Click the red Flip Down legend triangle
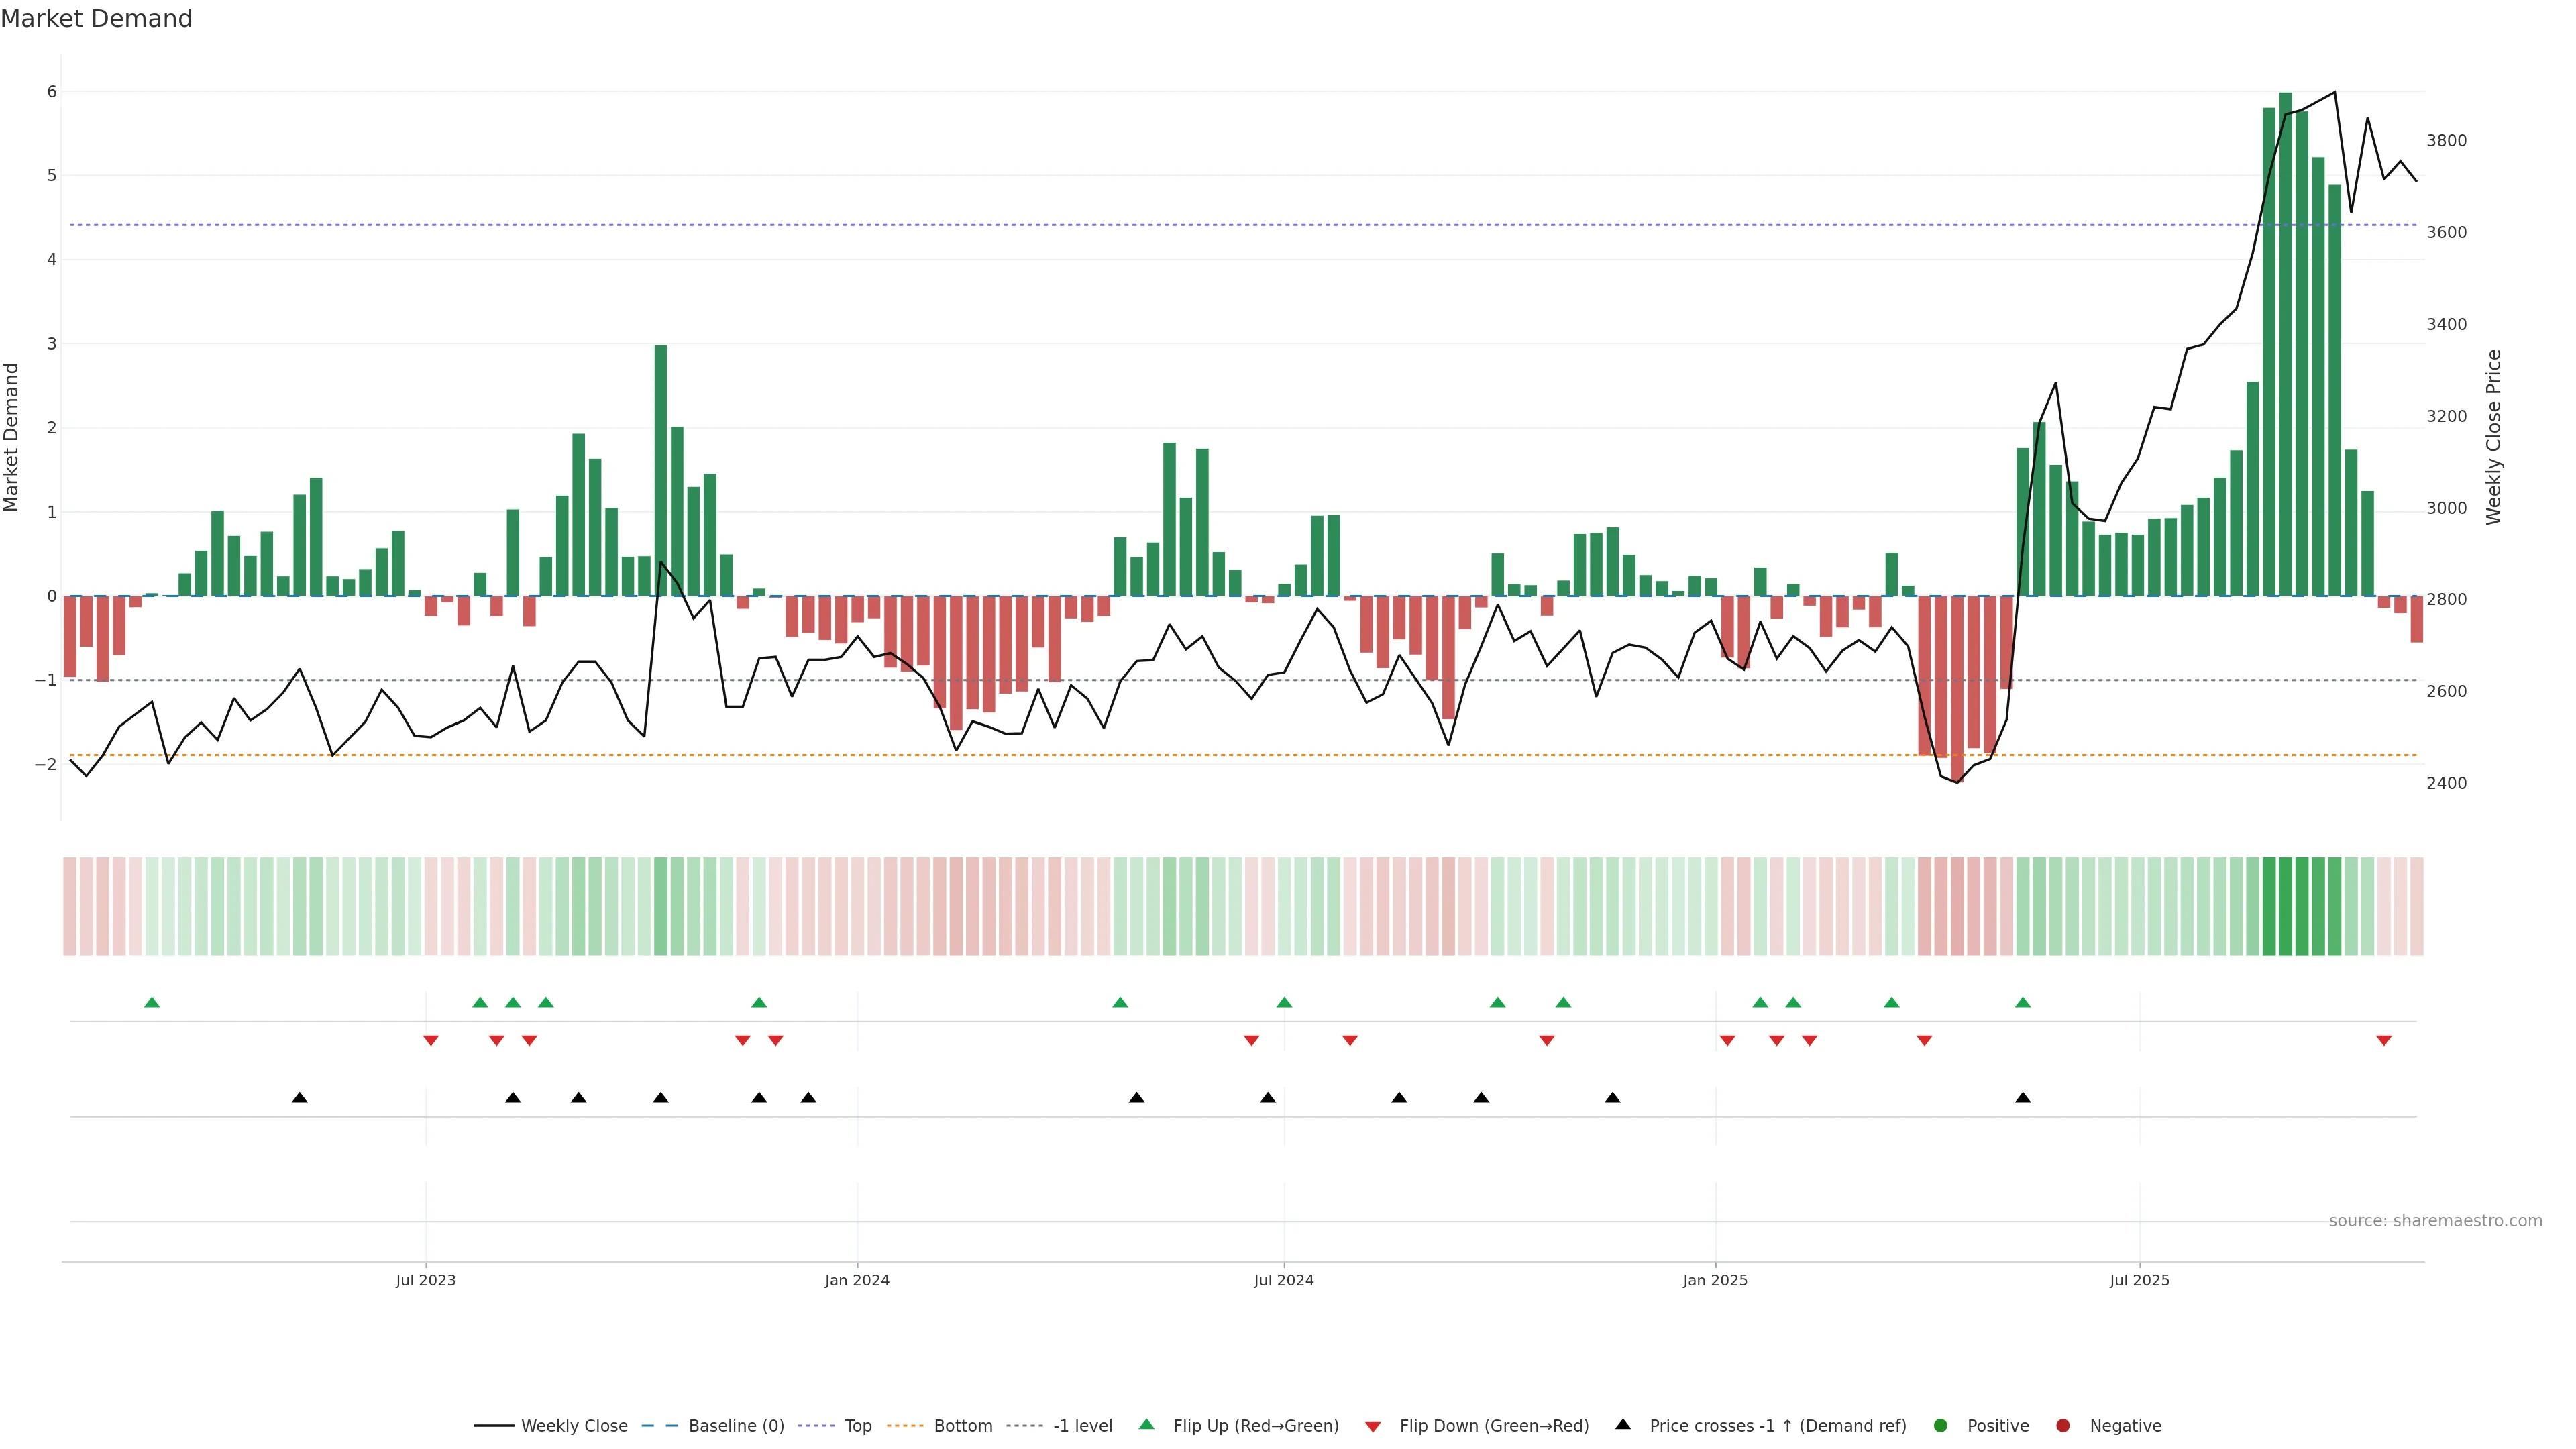The image size is (2576, 1449). pyautogui.click(x=1373, y=1427)
